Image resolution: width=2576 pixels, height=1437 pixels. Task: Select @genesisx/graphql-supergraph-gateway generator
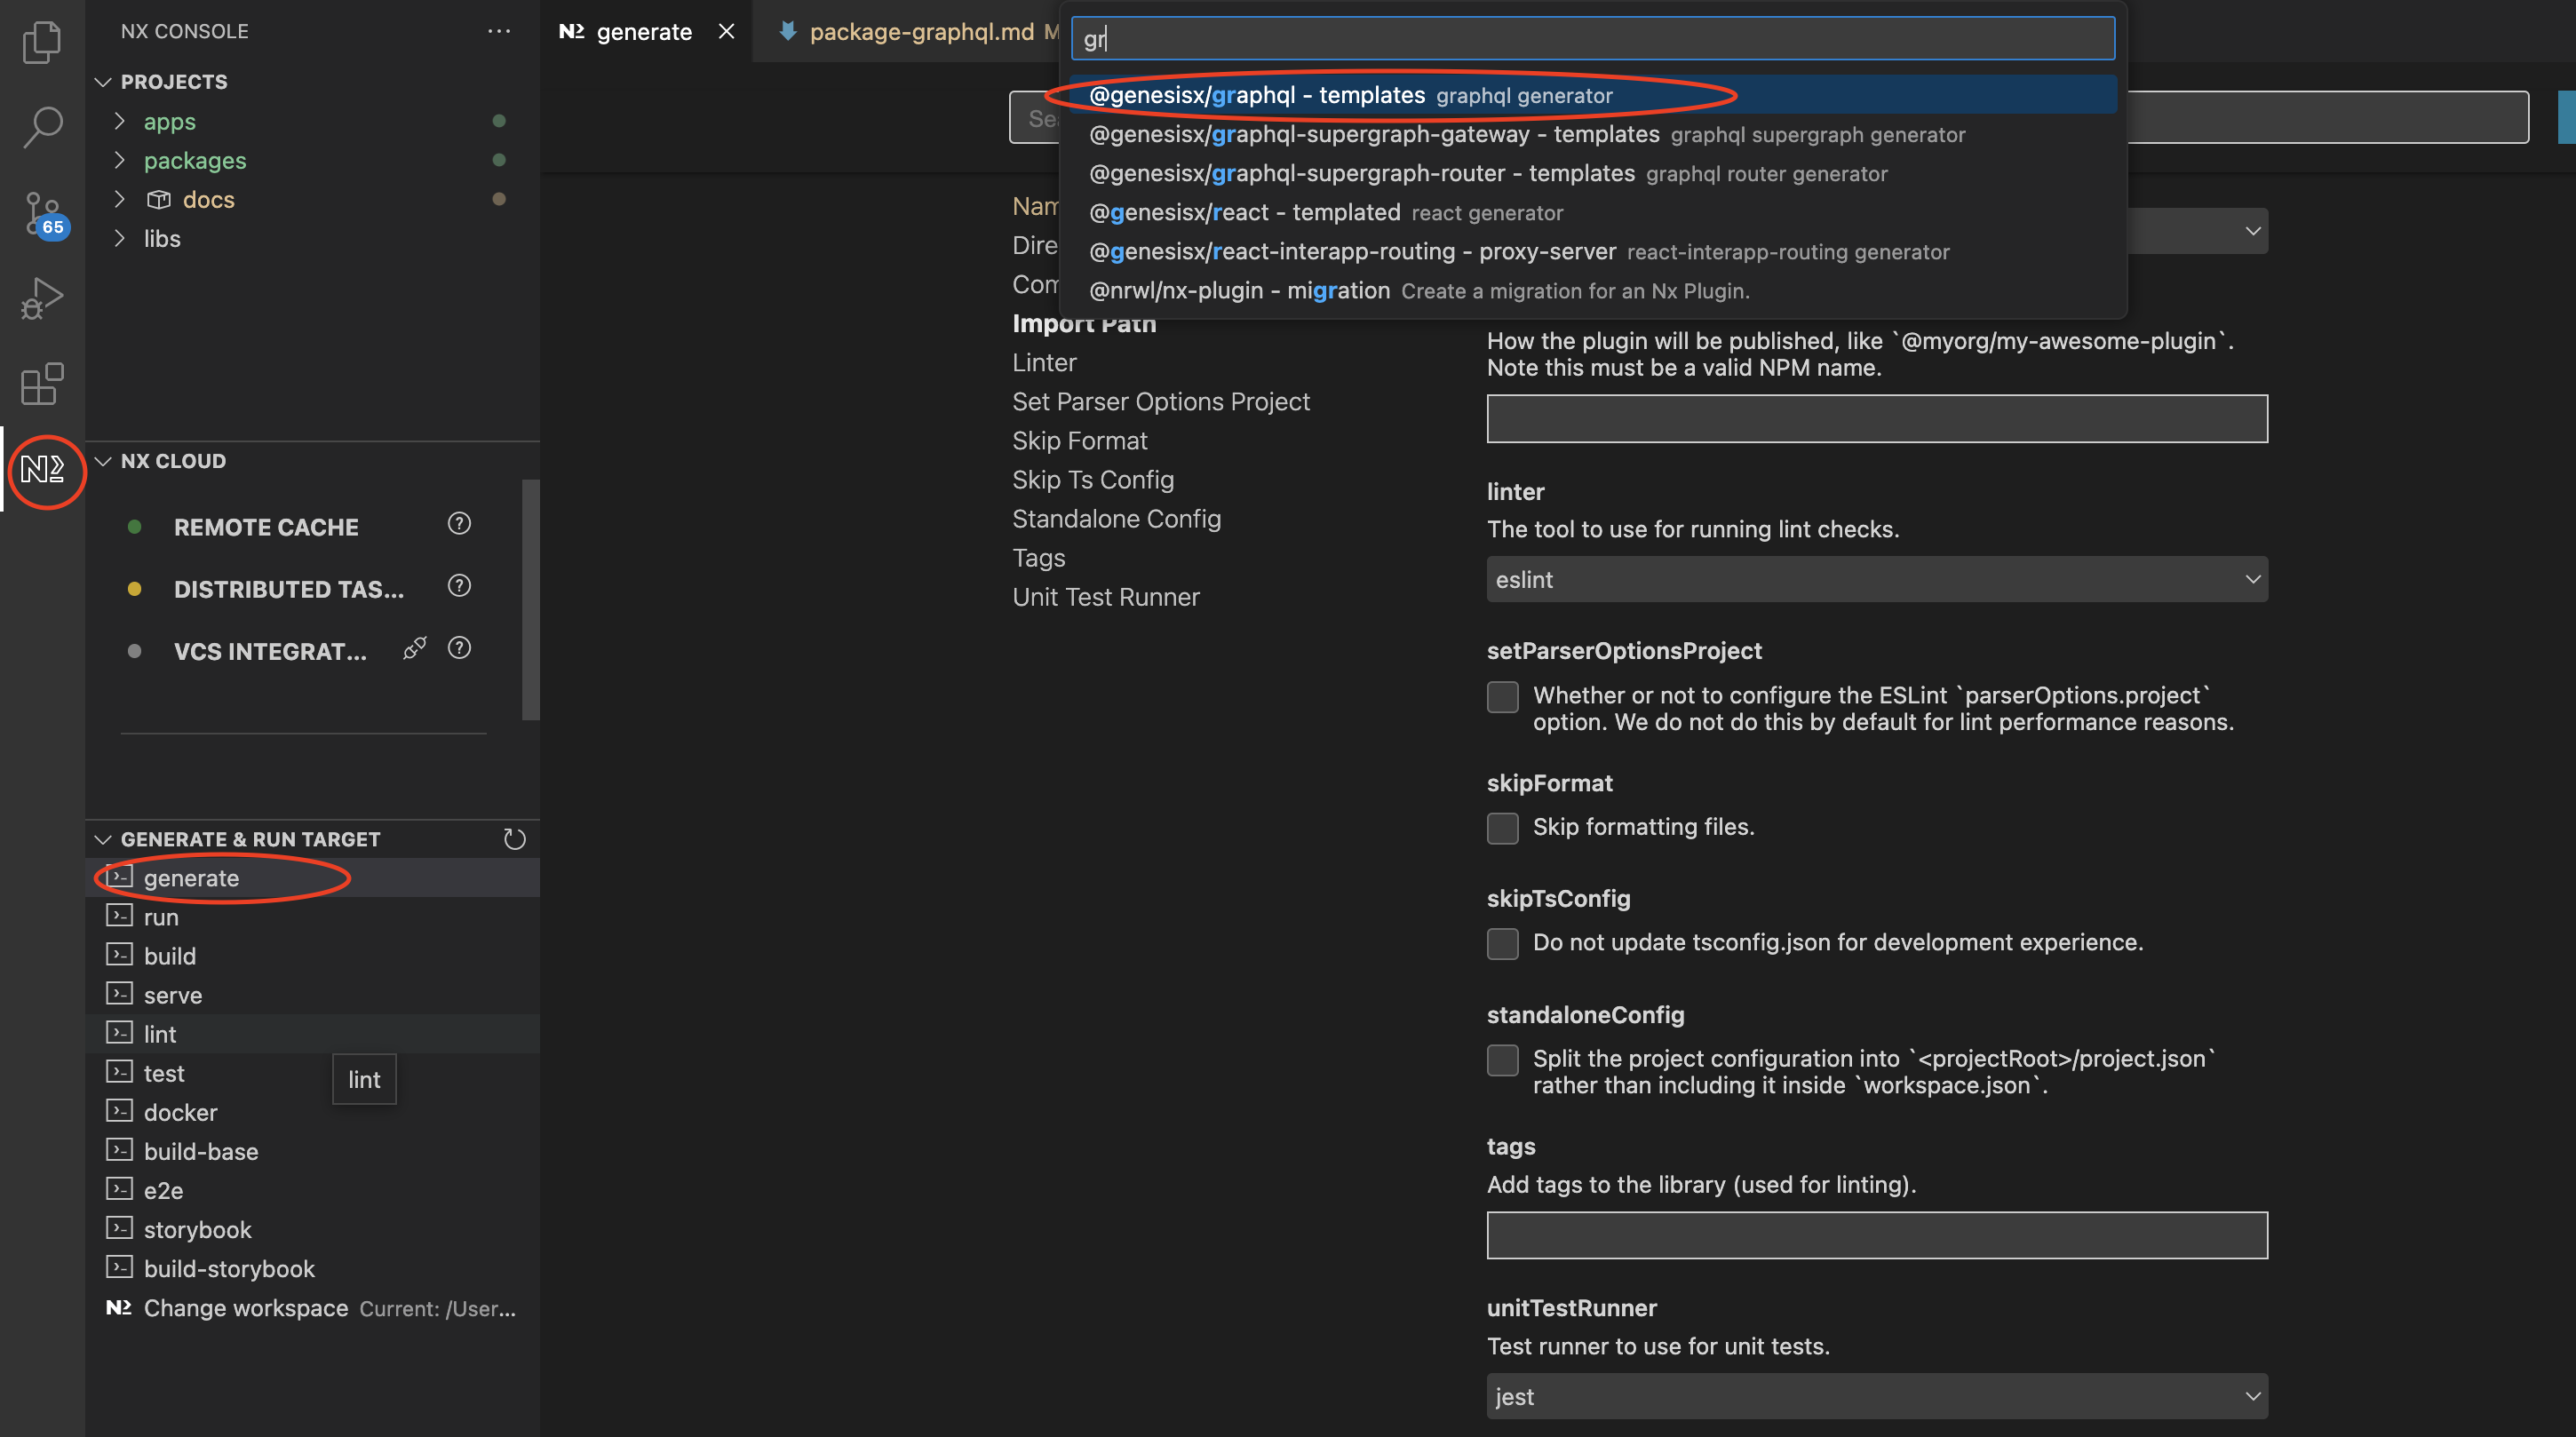[x=1592, y=134]
